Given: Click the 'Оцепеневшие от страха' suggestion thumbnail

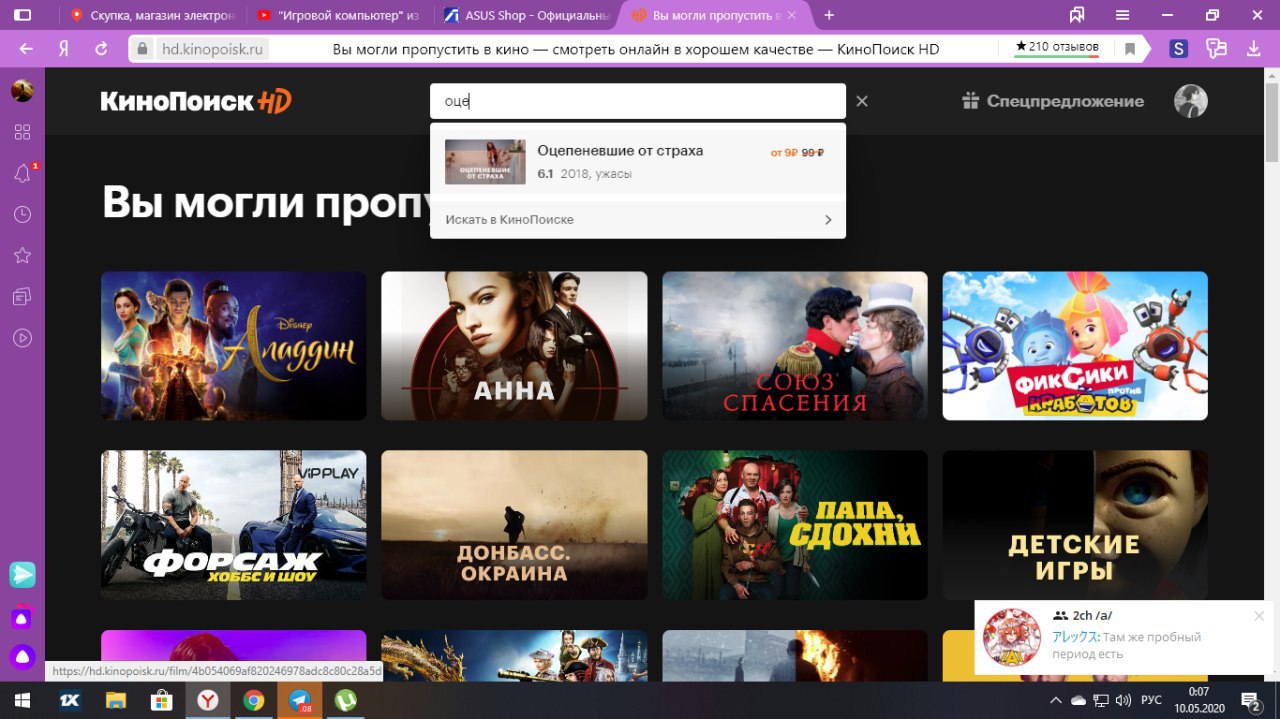Looking at the screenshot, I should pos(485,162).
